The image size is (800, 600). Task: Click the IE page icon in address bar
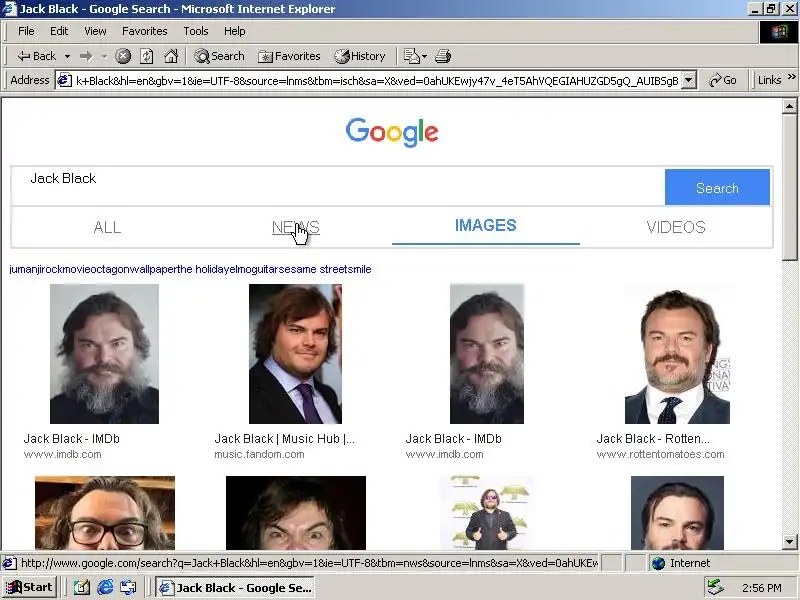[x=64, y=81]
